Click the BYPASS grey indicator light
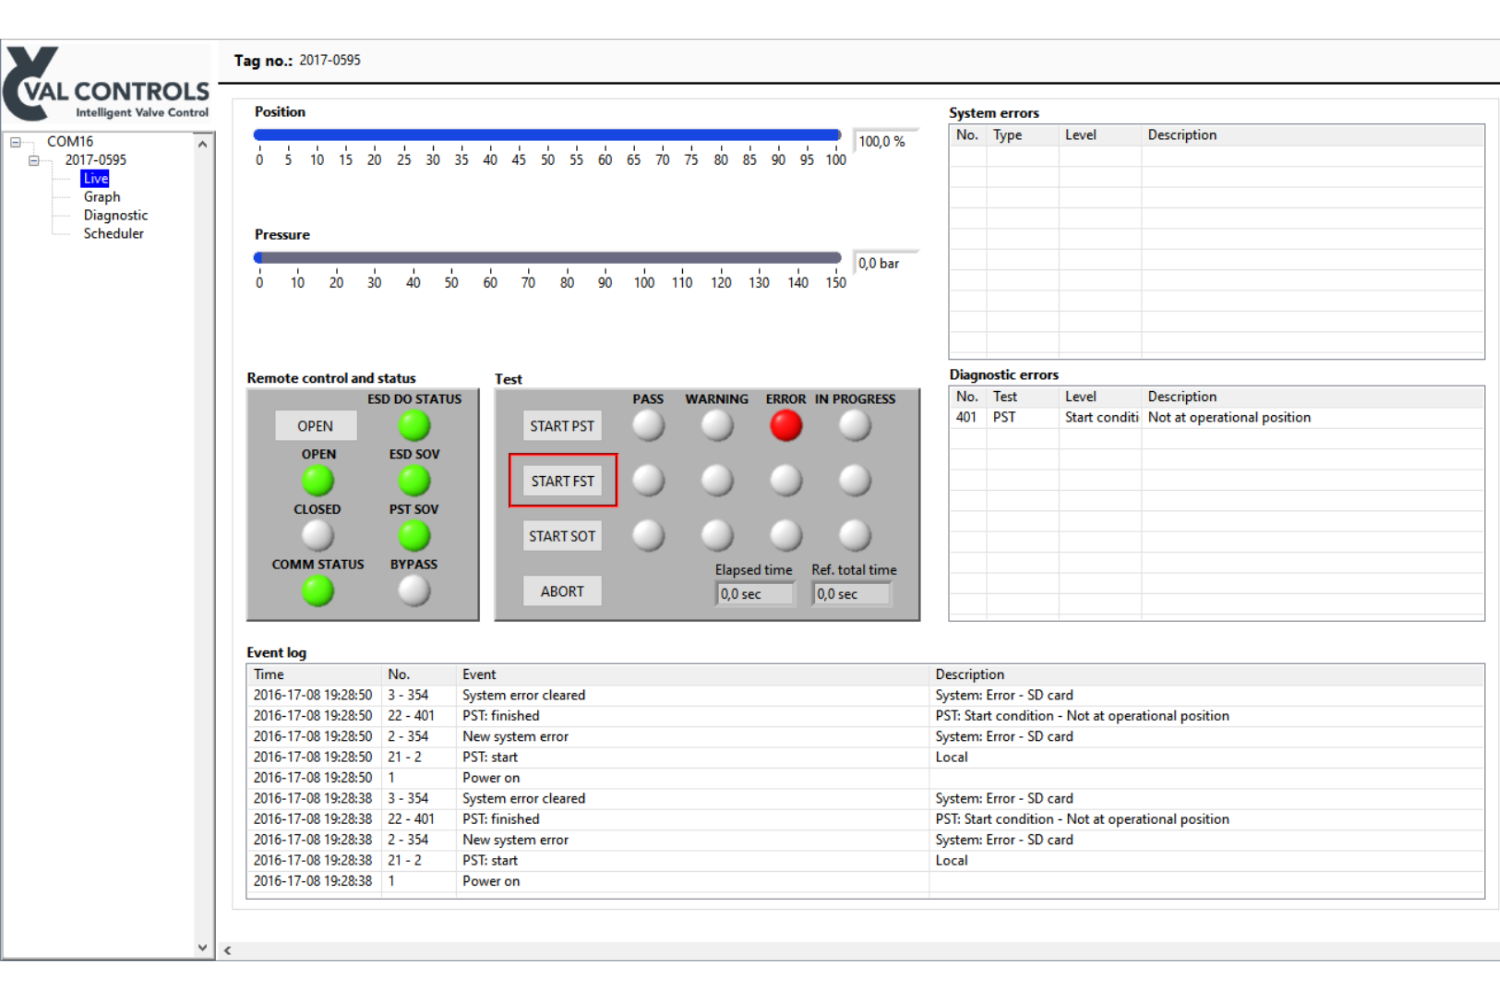This screenshot has width=1500, height=1000. coord(414,592)
